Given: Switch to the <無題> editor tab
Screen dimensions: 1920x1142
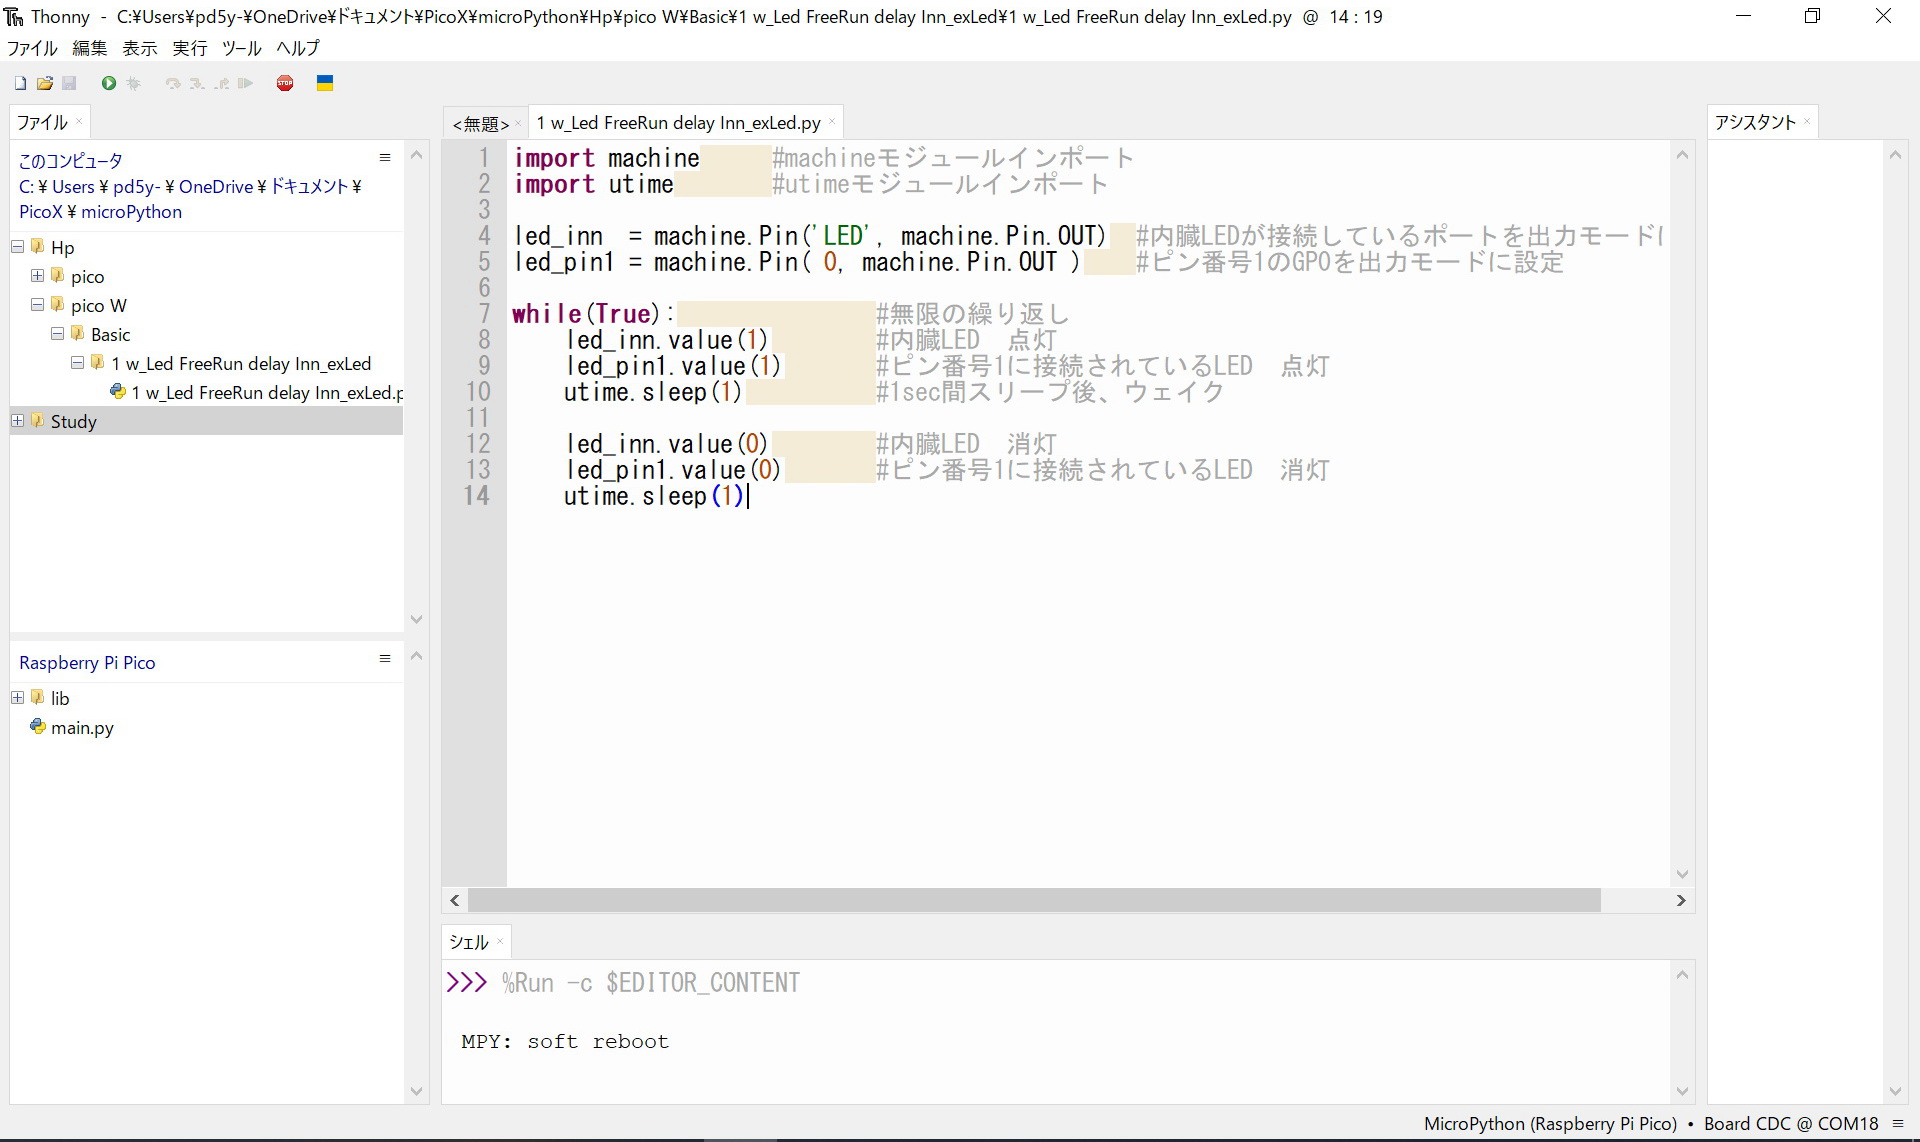Looking at the screenshot, I should coord(481,124).
